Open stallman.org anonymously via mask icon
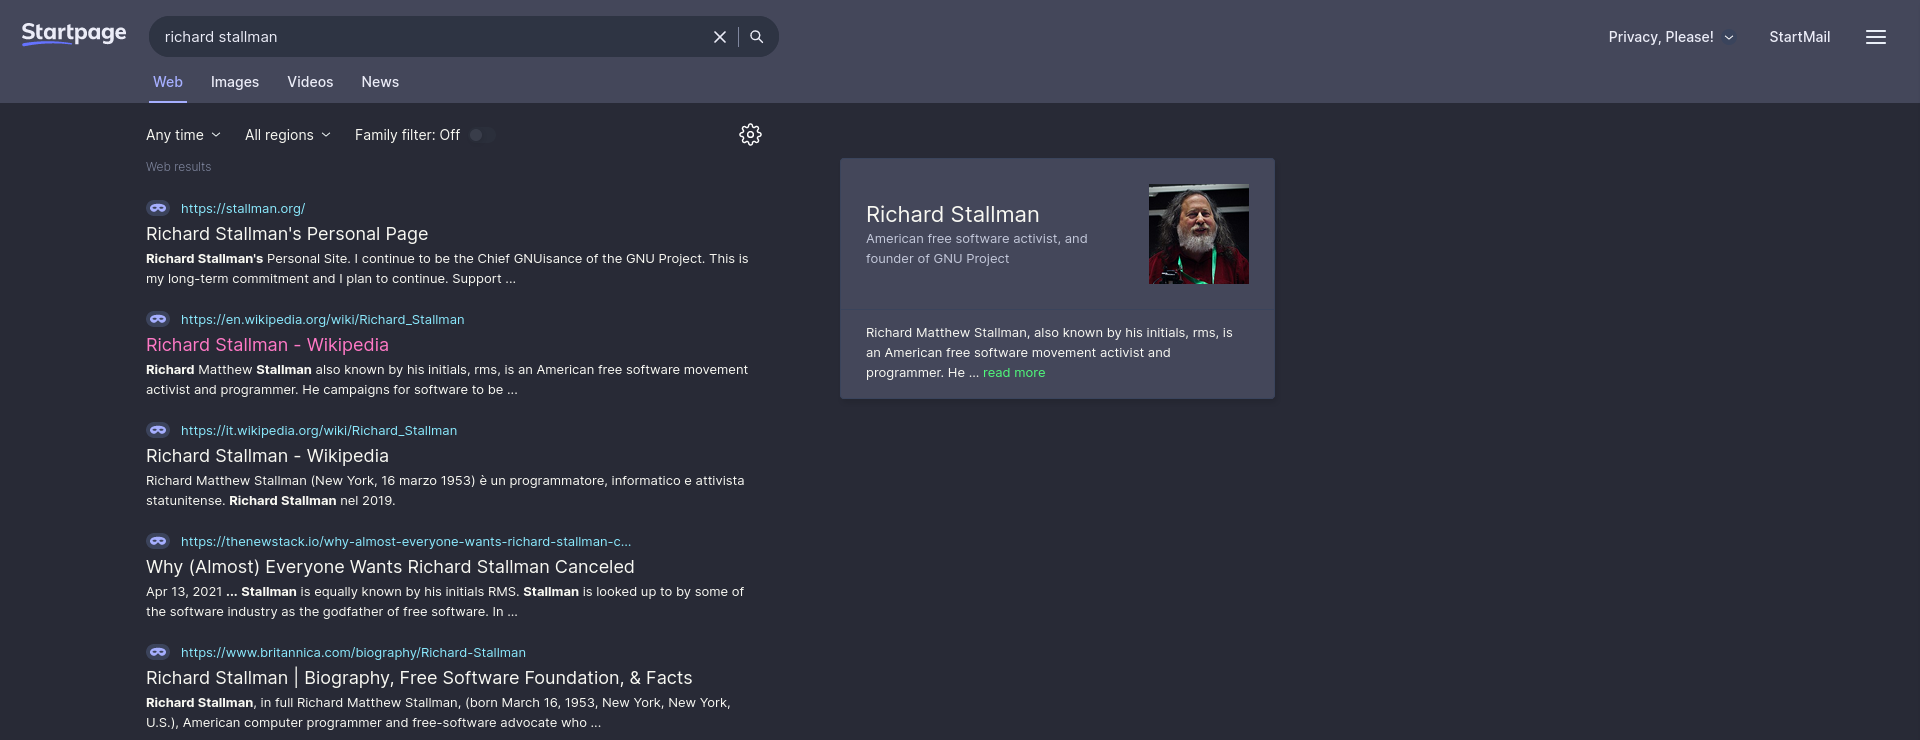This screenshot has width=1920, height=740. click(158, 208)
